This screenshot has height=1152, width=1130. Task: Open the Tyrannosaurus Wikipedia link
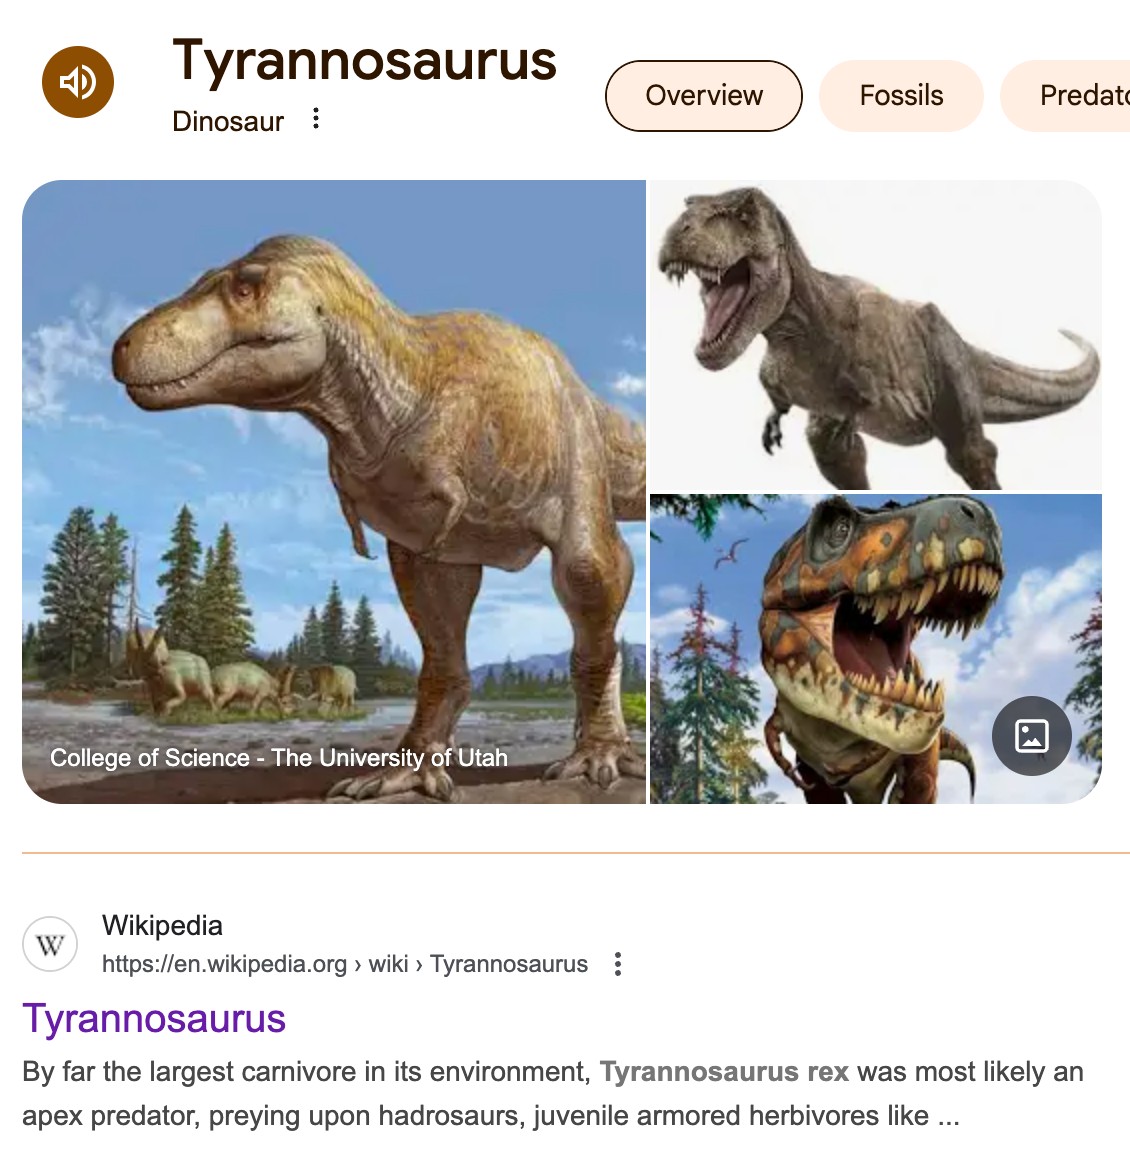[154, 1018]
